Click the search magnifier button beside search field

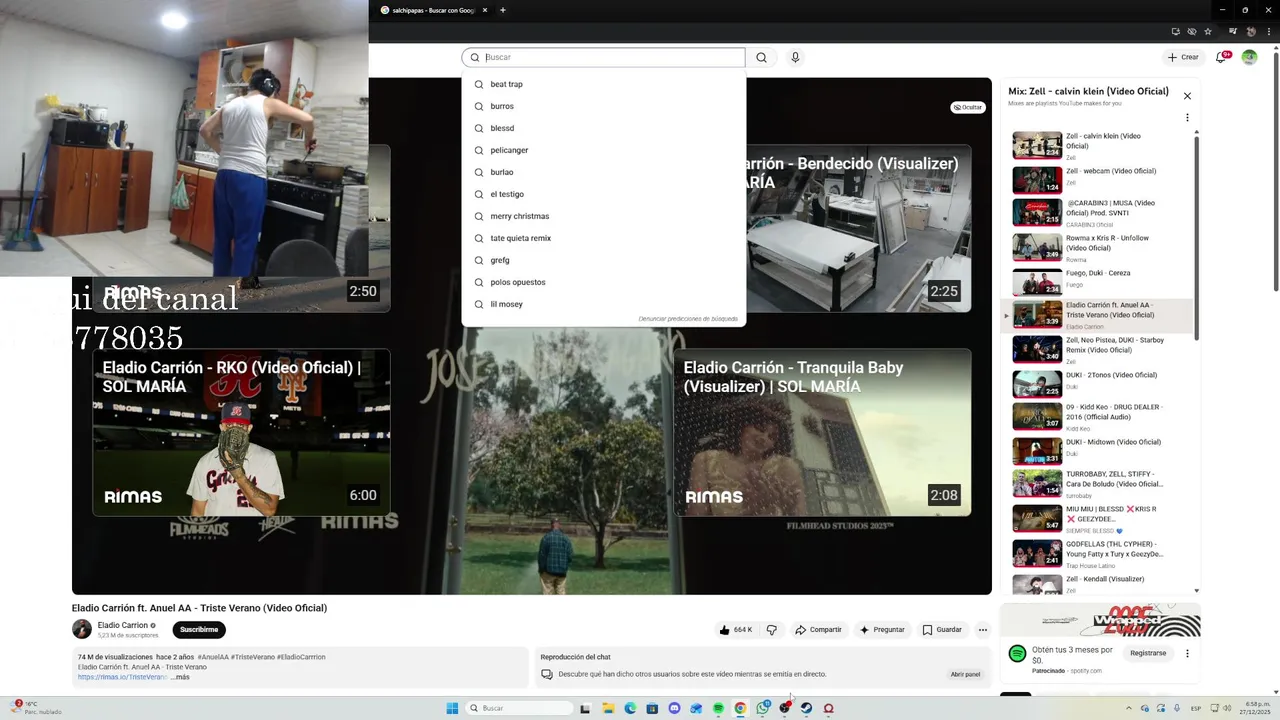point(761,57)
